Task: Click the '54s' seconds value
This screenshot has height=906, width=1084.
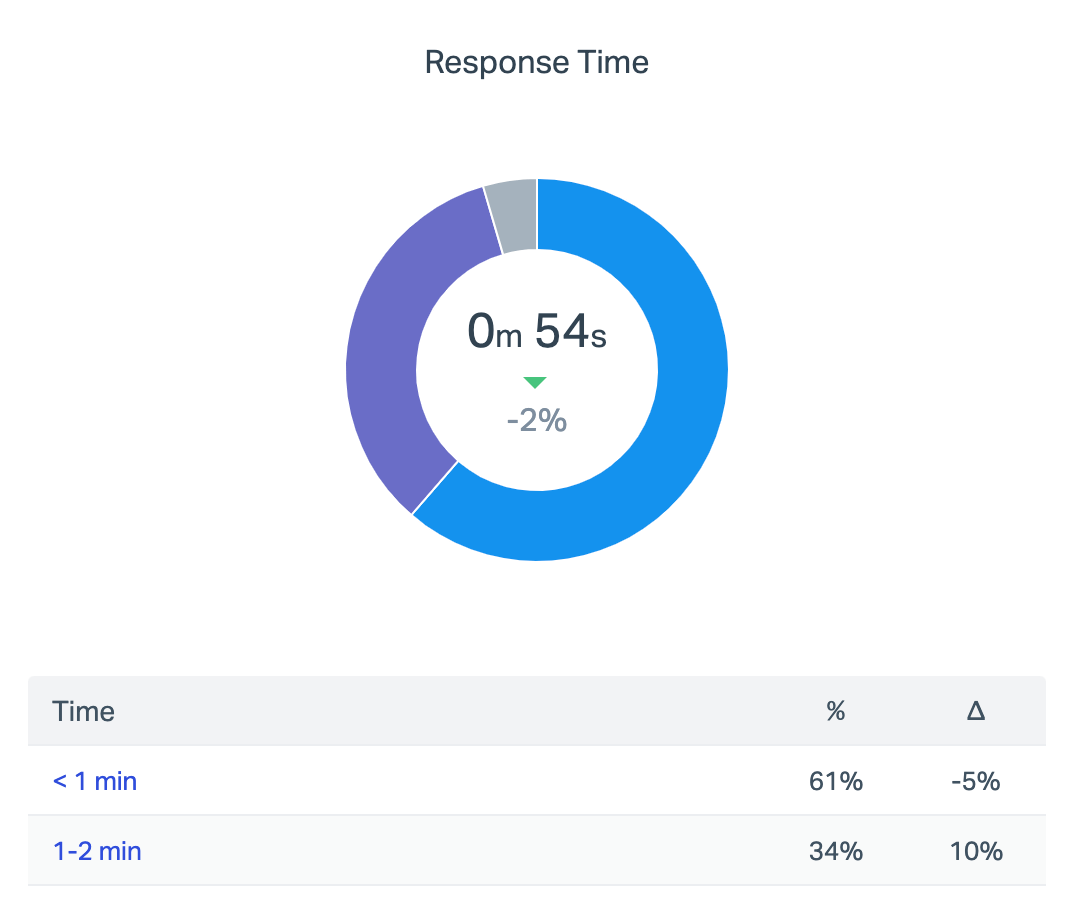Action: coord(570,332)
